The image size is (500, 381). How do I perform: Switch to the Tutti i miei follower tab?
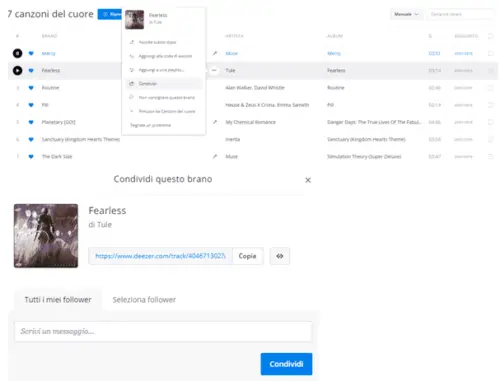coord(58,300)
